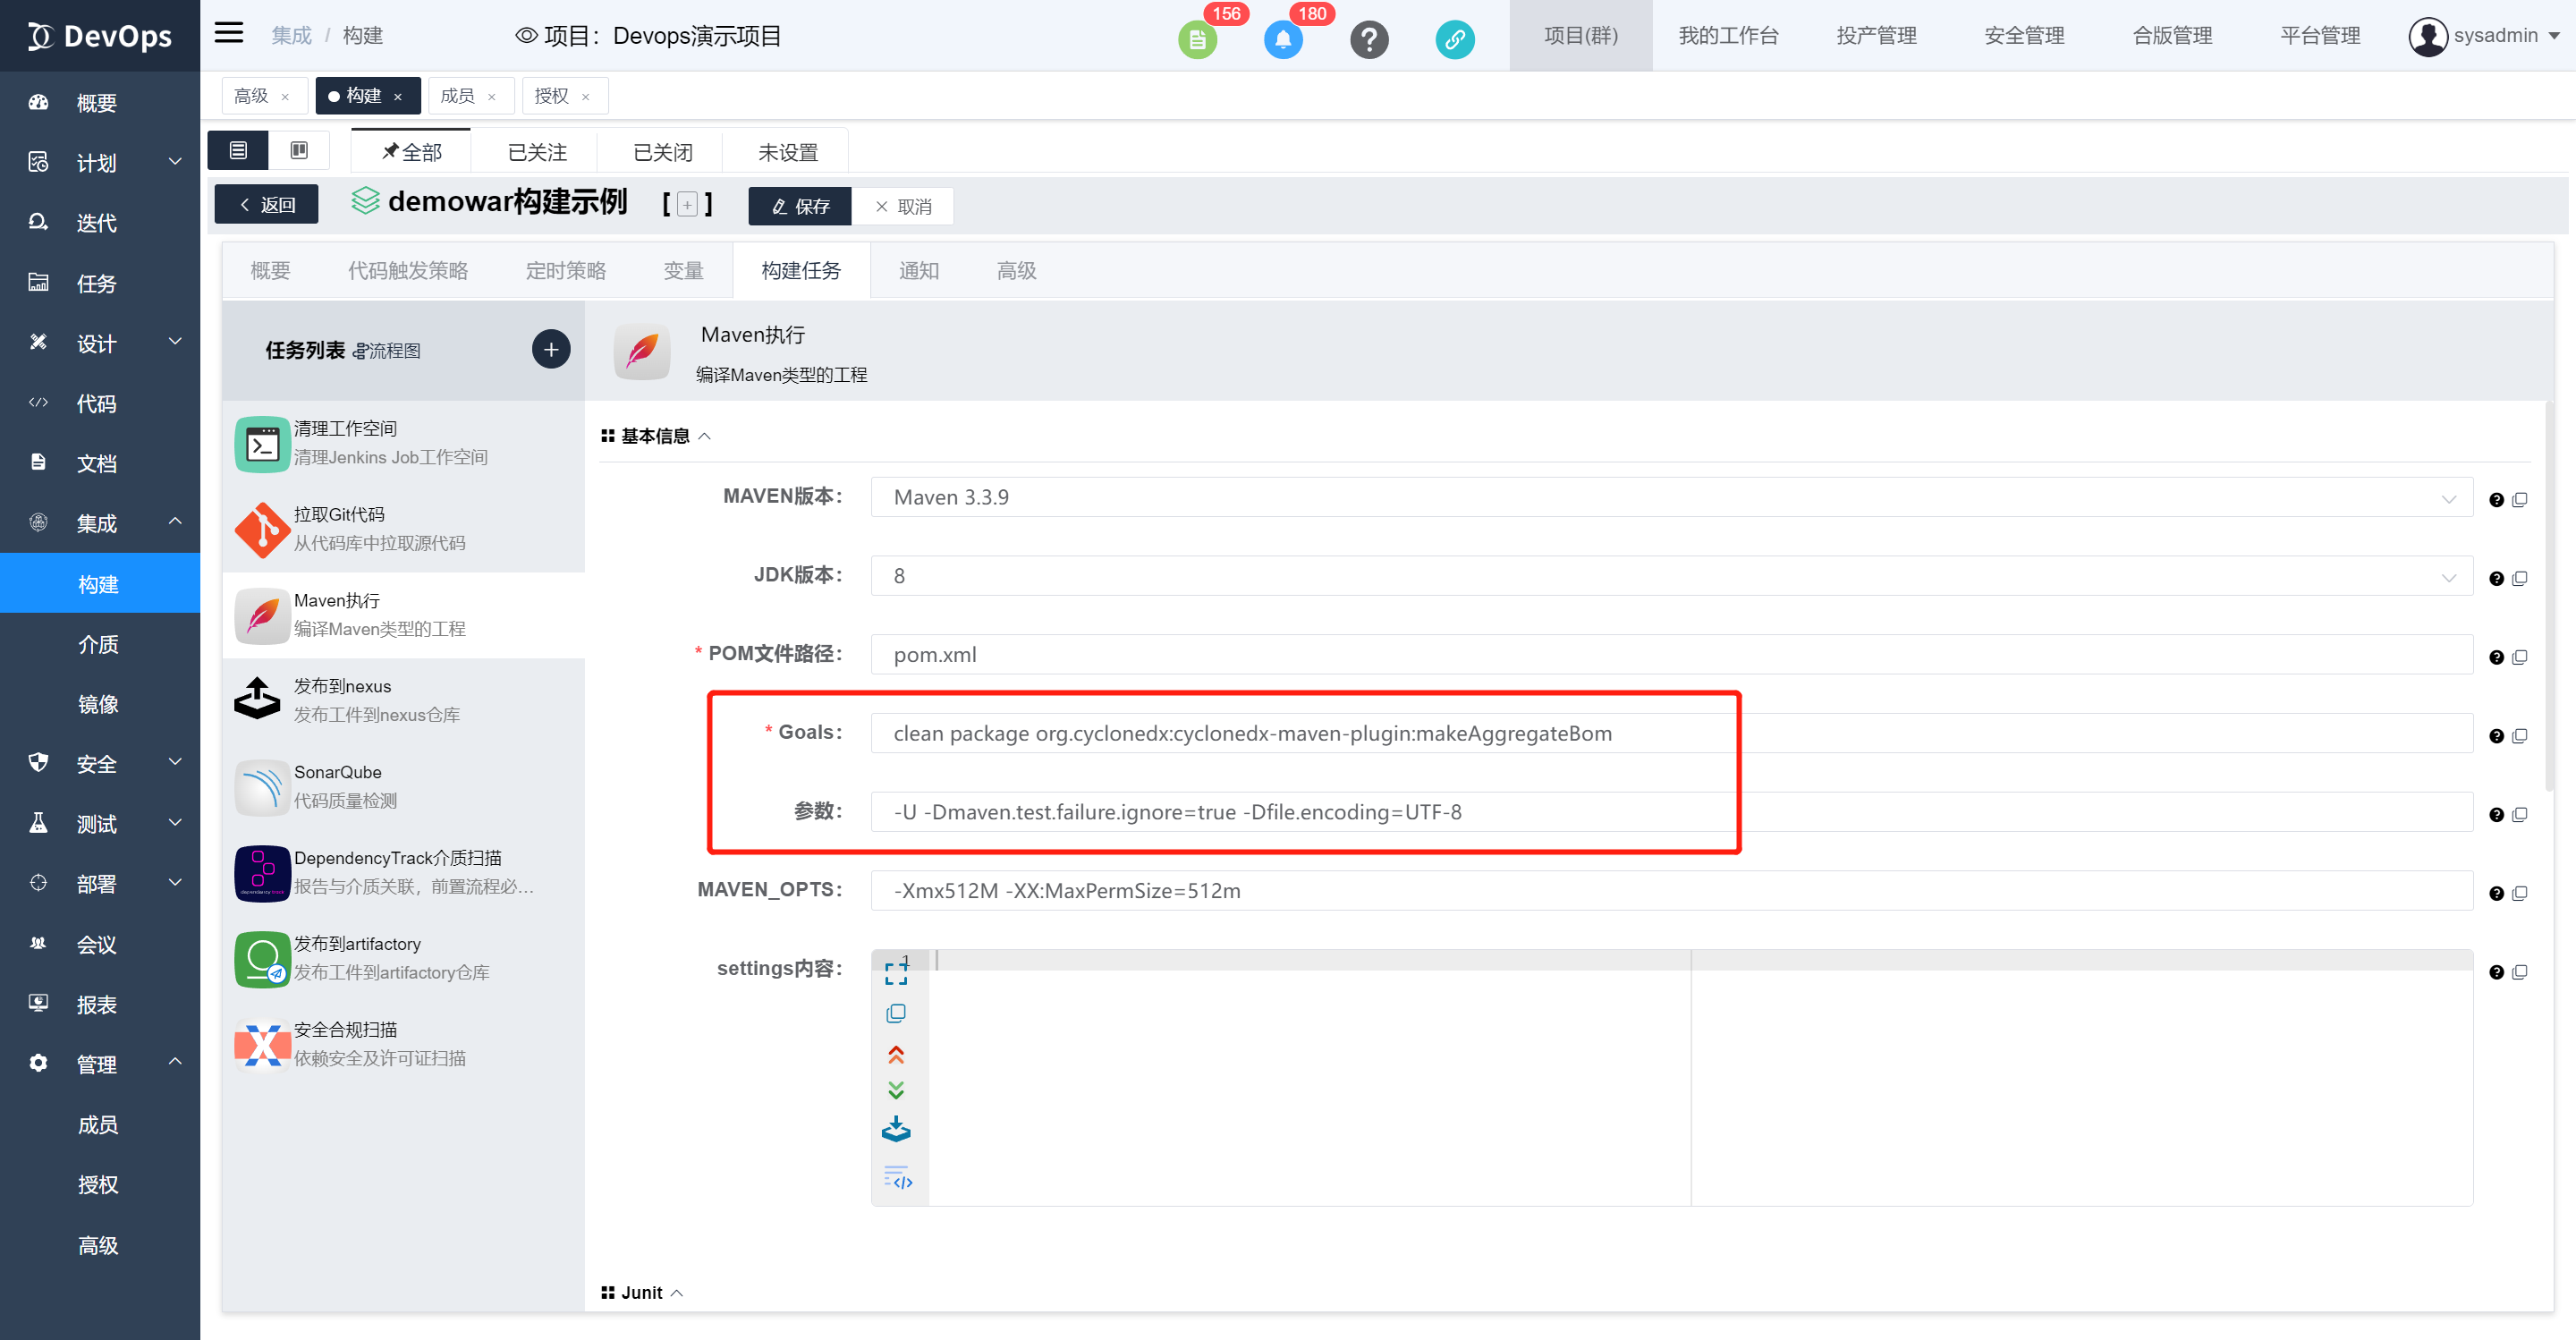Screen dimensions: 2576x1340
Task: Open the MAVEN版本 dropdown
Action: (1671, 497)
